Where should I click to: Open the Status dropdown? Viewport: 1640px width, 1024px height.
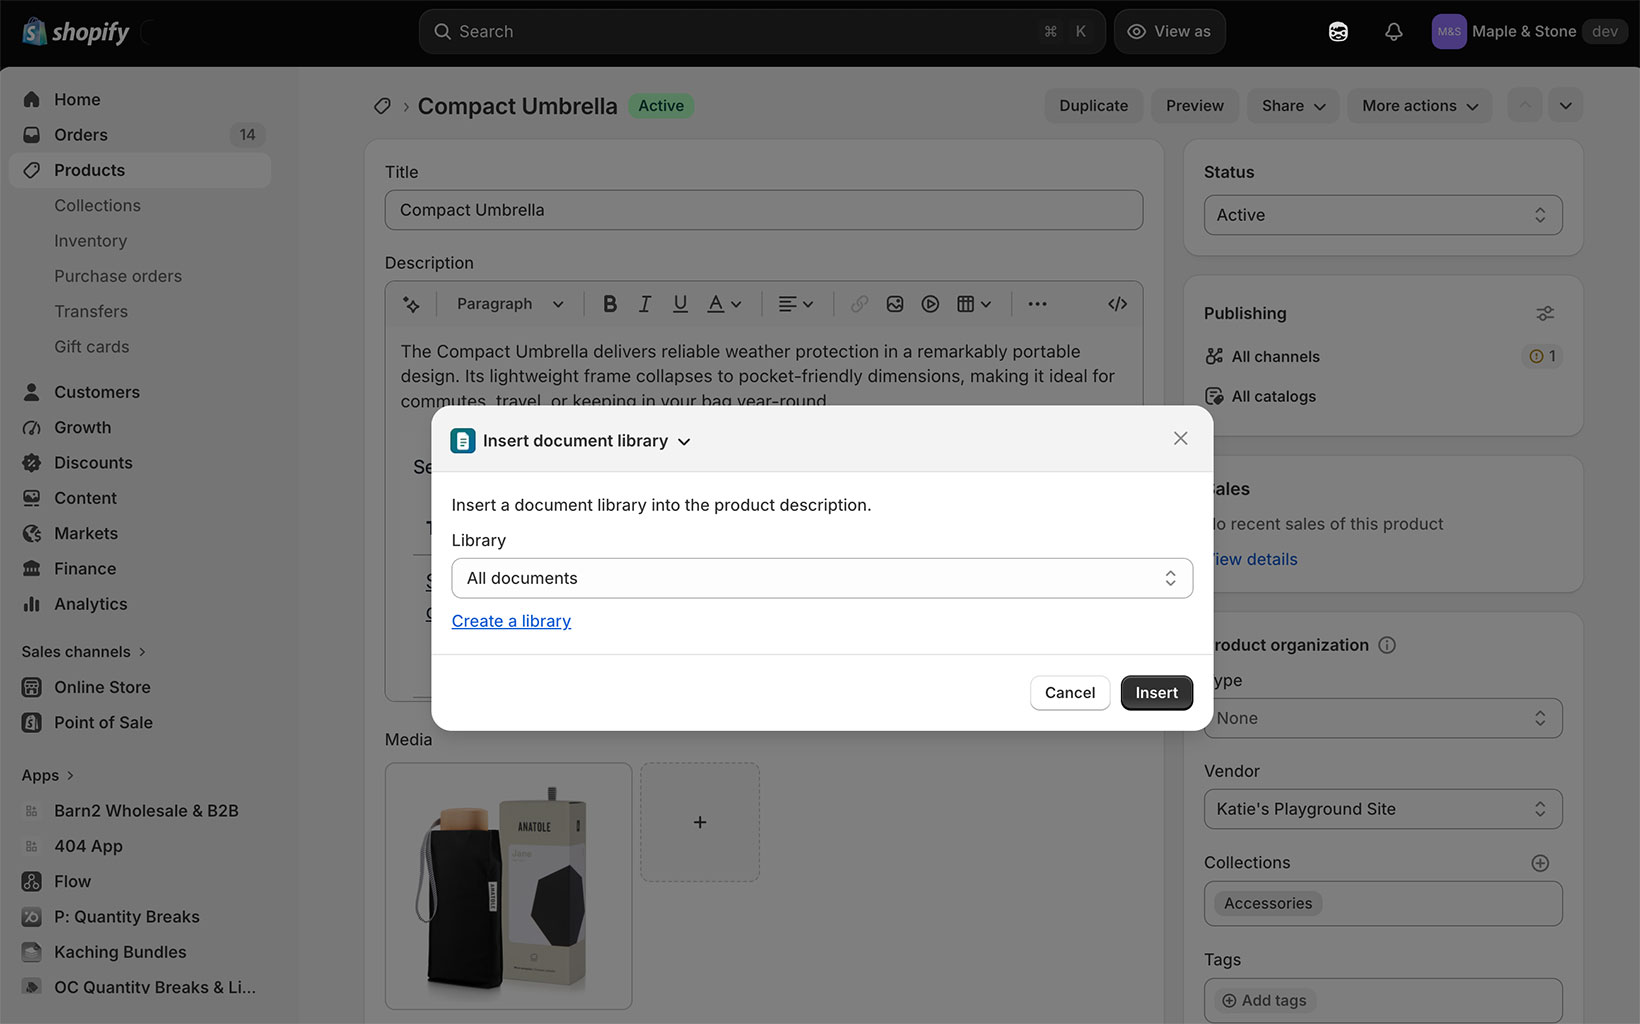[1383, 215]
